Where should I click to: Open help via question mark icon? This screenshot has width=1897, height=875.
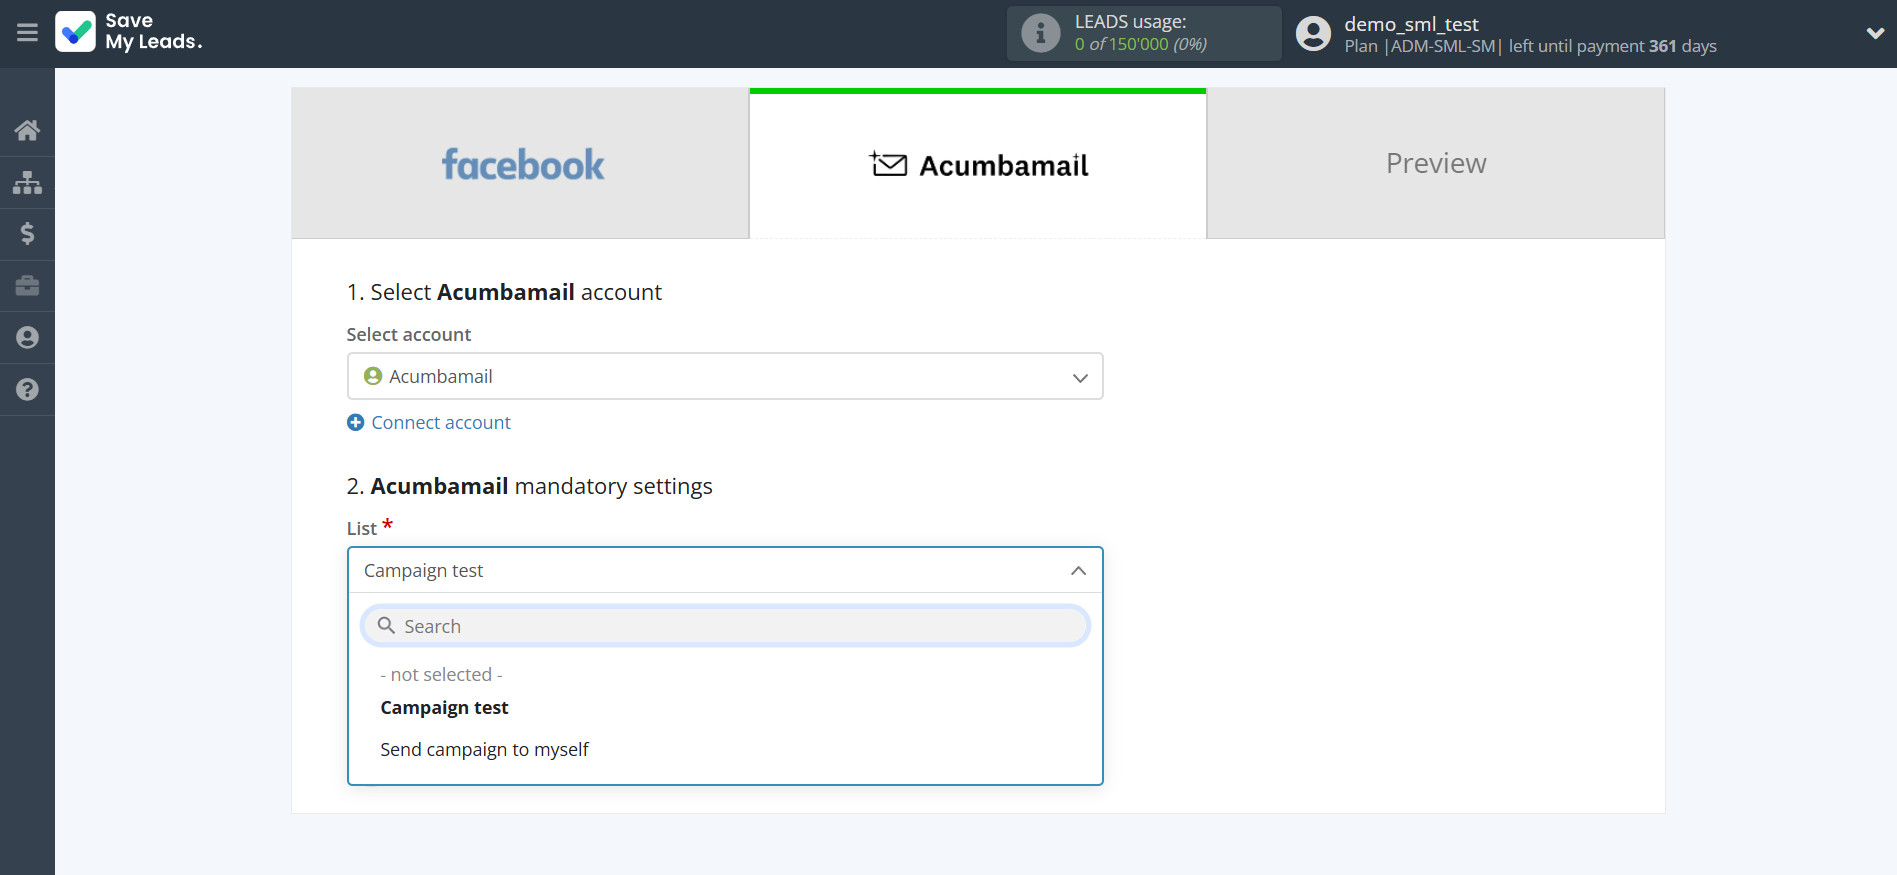27,390
